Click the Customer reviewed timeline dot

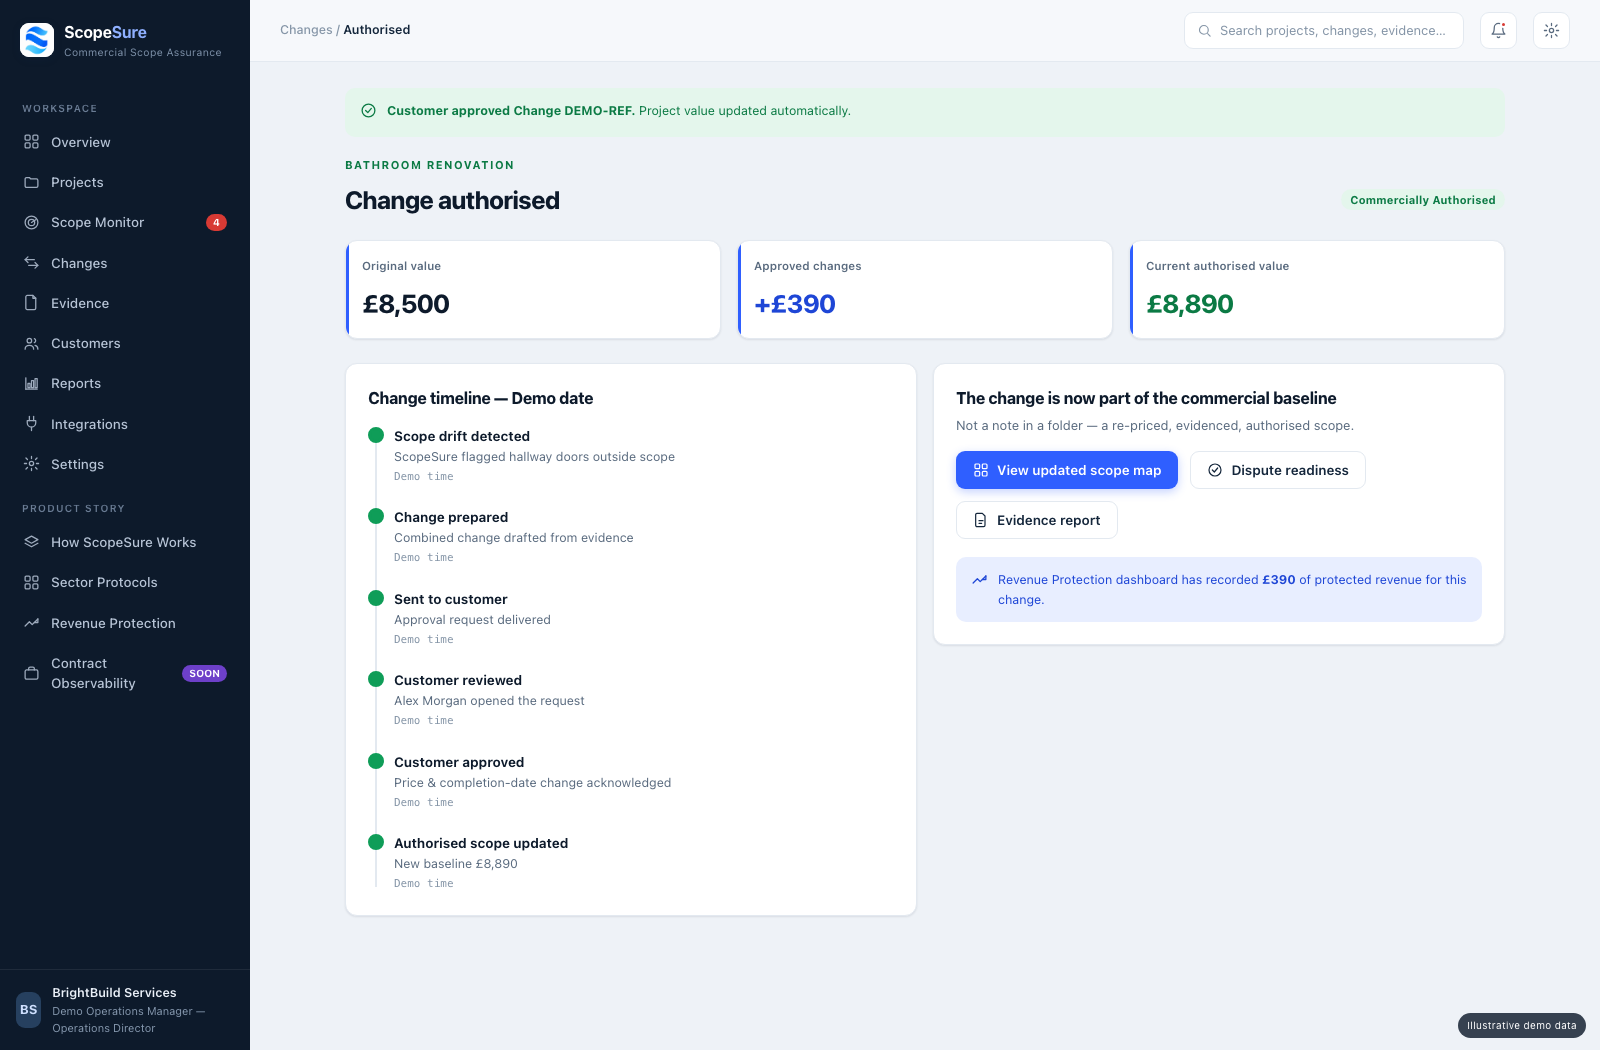(x=376, y=679)
